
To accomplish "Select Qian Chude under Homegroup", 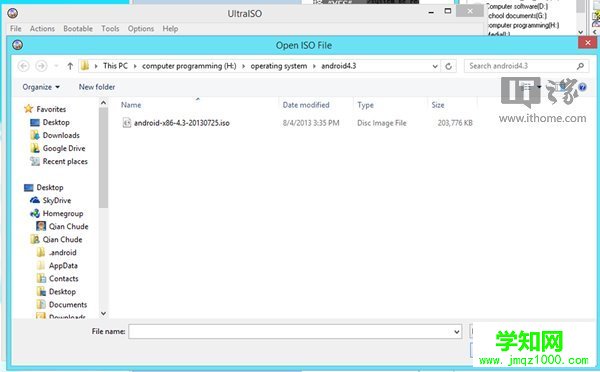I will [x=68, y=227].
